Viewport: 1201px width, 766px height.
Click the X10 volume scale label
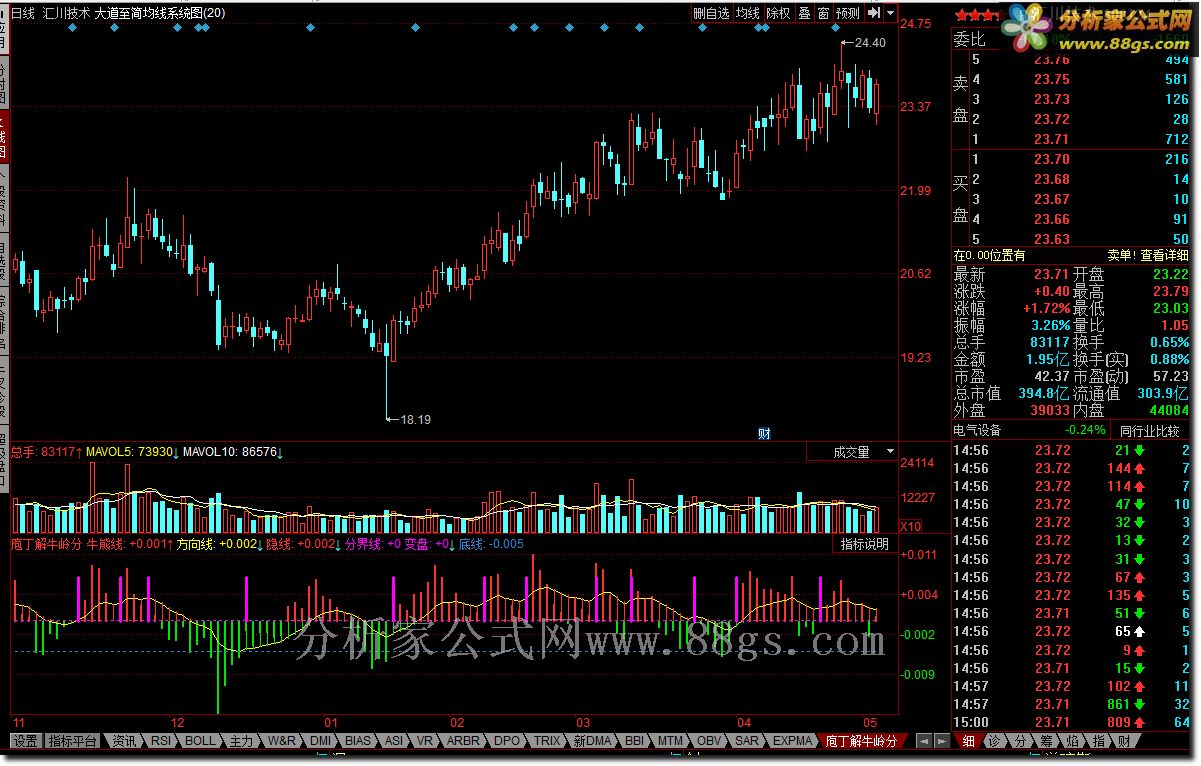(911, 526)
